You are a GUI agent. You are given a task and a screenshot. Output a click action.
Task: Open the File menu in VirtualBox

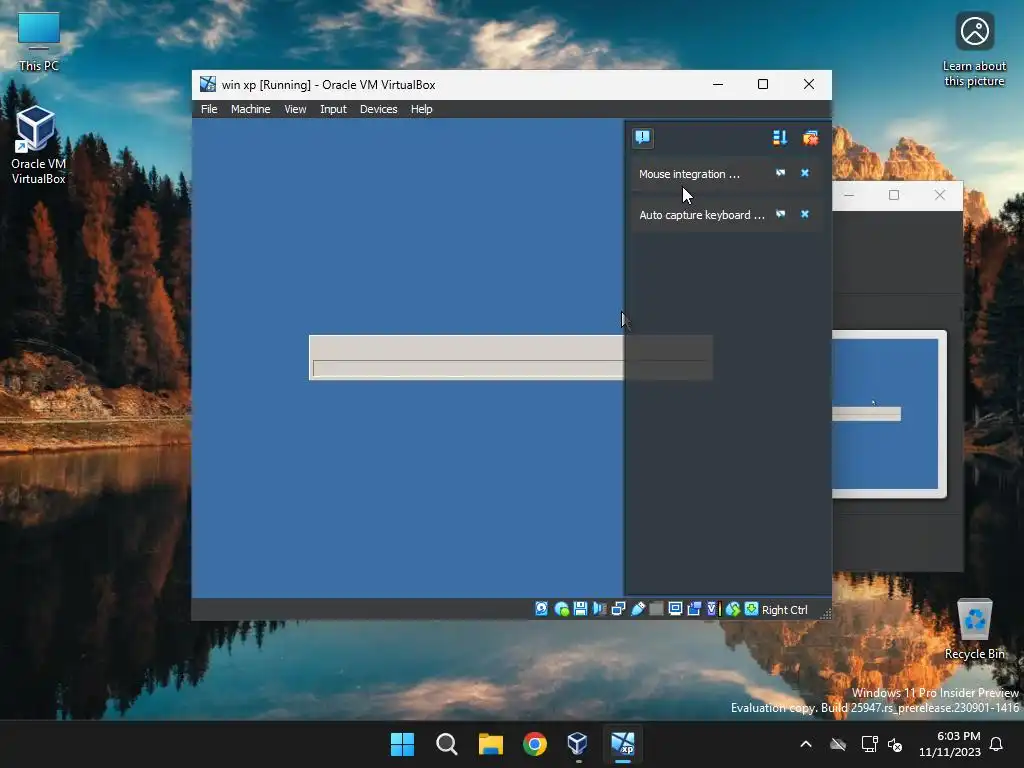click(209, 109)
